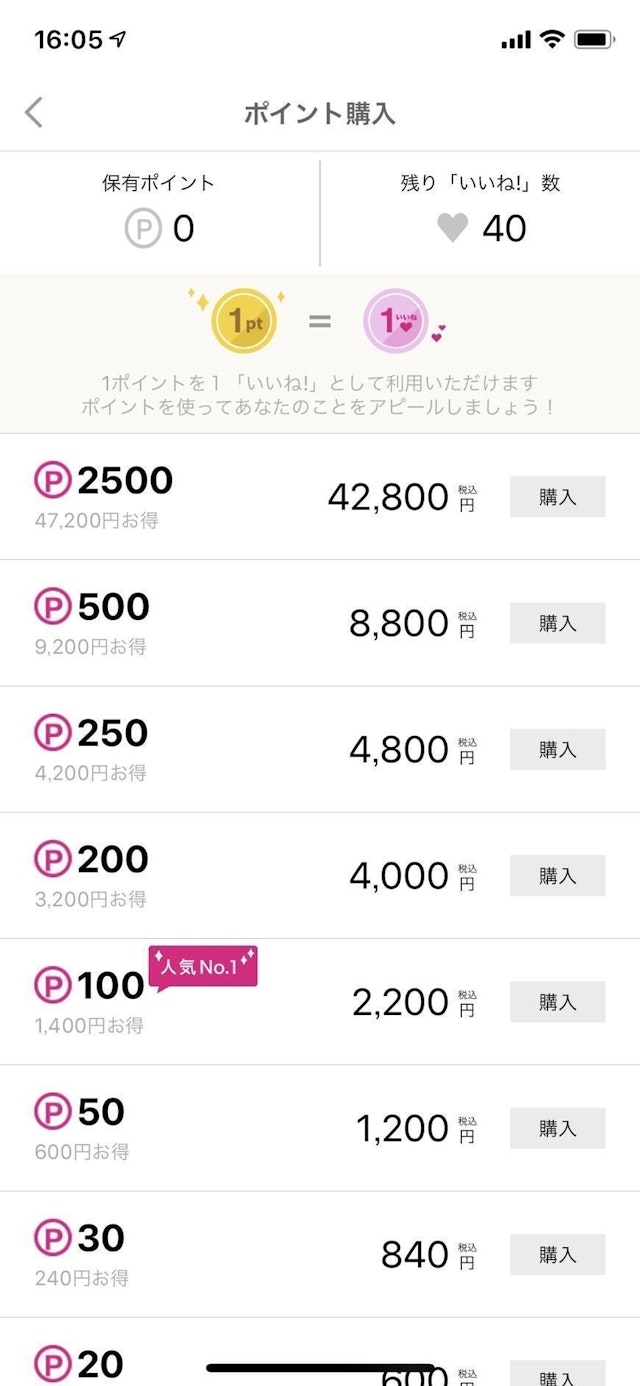This screenshot has height=1386, width=640.
Task: Tap the owned points P icon
Action: pyautogui.click(x=143, y=229)
